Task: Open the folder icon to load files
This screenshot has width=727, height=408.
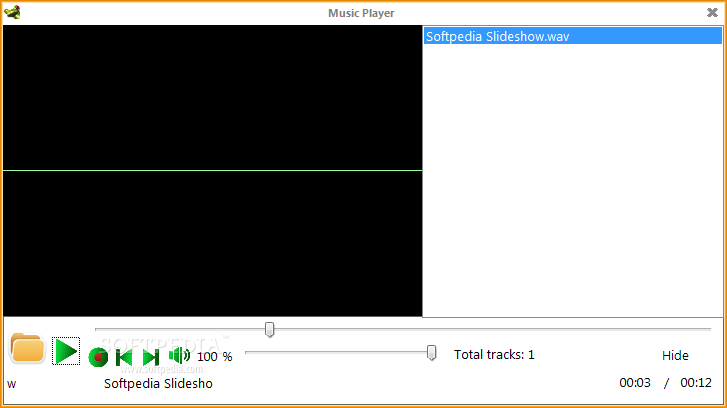Action: tap(27, 348)
